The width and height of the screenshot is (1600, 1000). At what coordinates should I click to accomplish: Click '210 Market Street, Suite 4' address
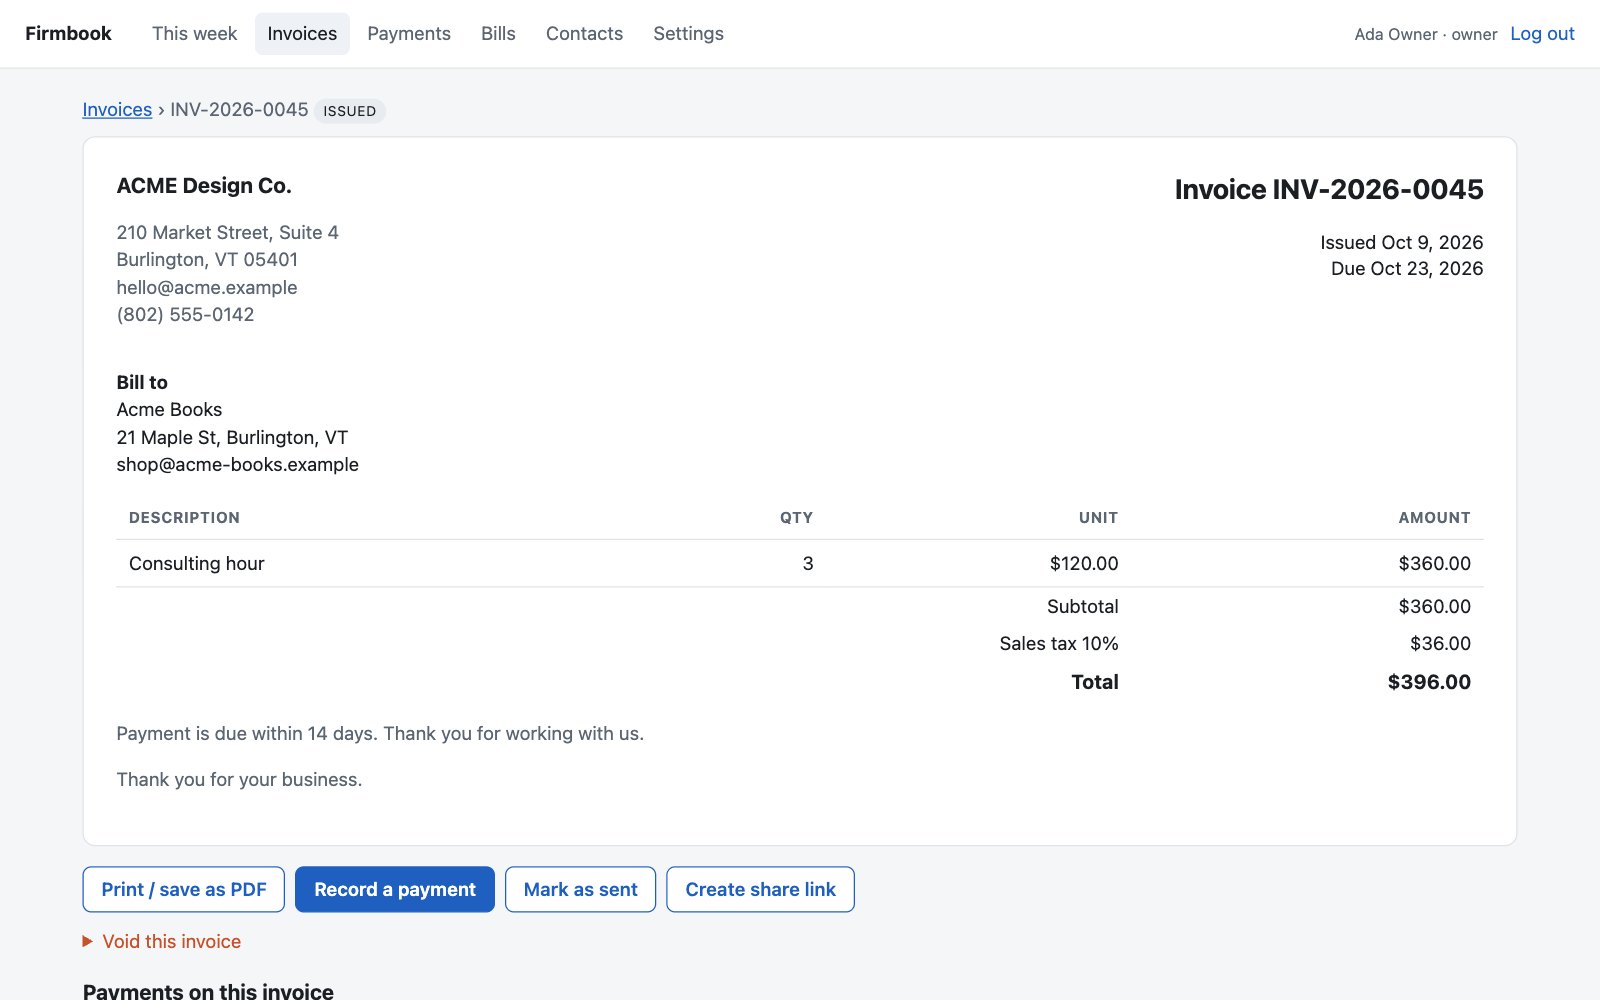(228, 232)
